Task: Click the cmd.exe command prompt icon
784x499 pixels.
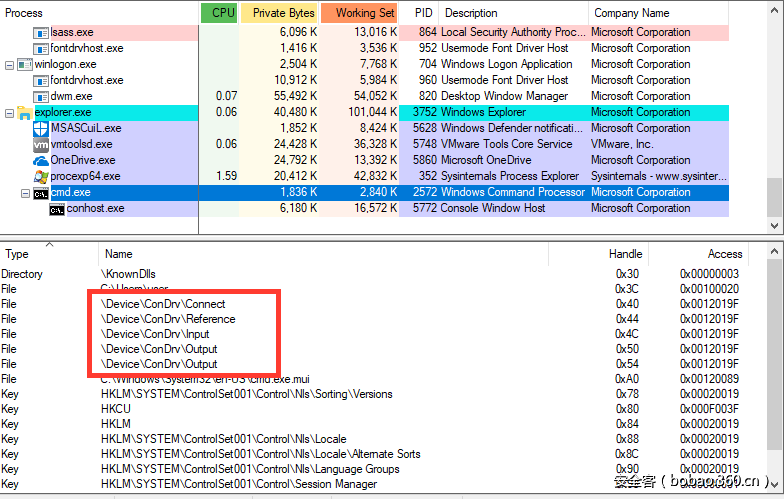Action: [41, 192]
